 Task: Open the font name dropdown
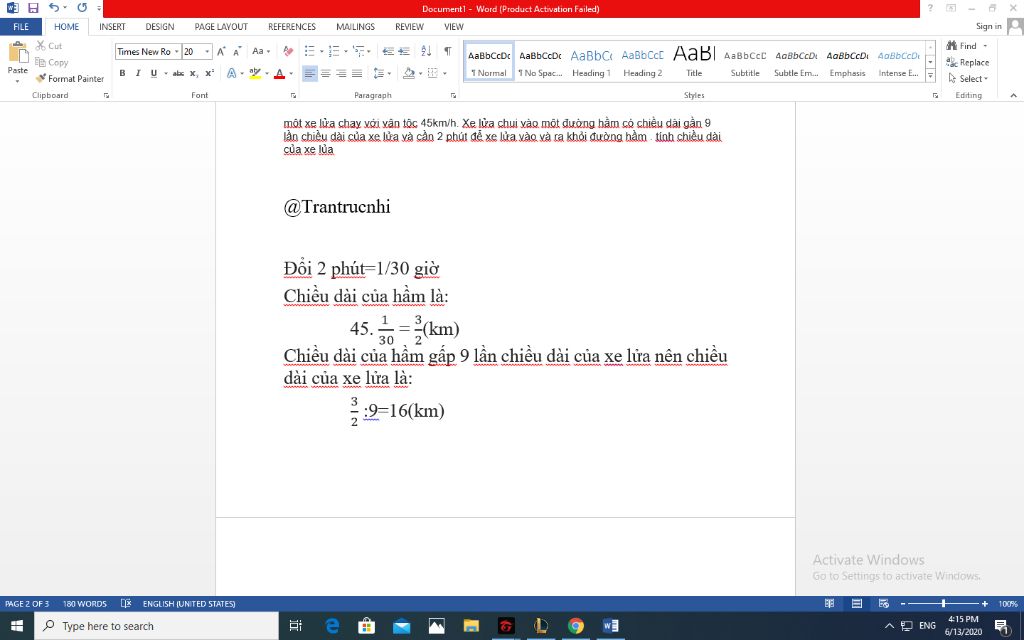point(176,52)
